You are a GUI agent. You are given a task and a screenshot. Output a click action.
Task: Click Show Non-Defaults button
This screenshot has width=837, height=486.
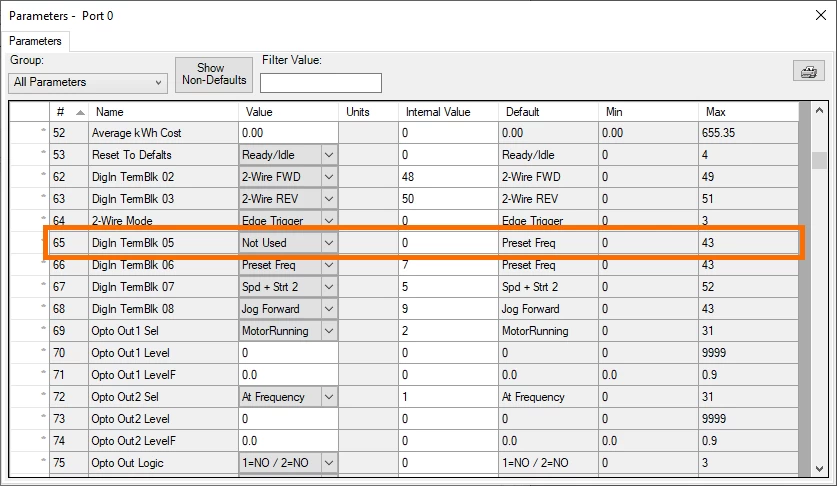tap(214, 74)
